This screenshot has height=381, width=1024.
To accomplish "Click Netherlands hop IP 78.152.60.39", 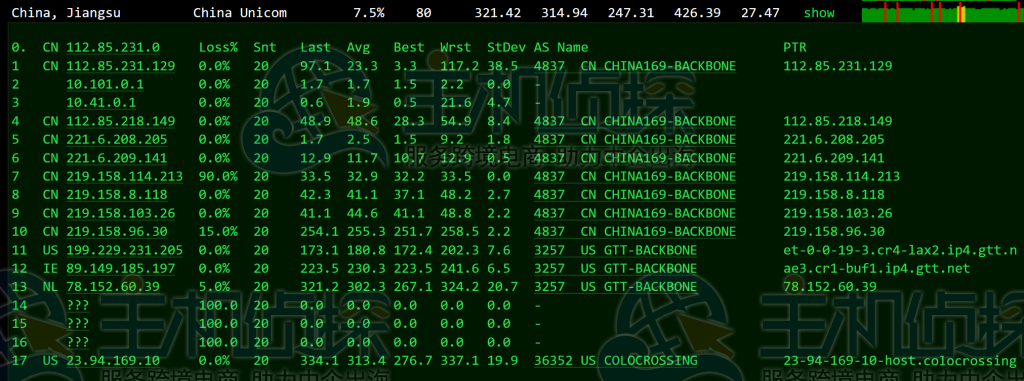I will [113, 287].
